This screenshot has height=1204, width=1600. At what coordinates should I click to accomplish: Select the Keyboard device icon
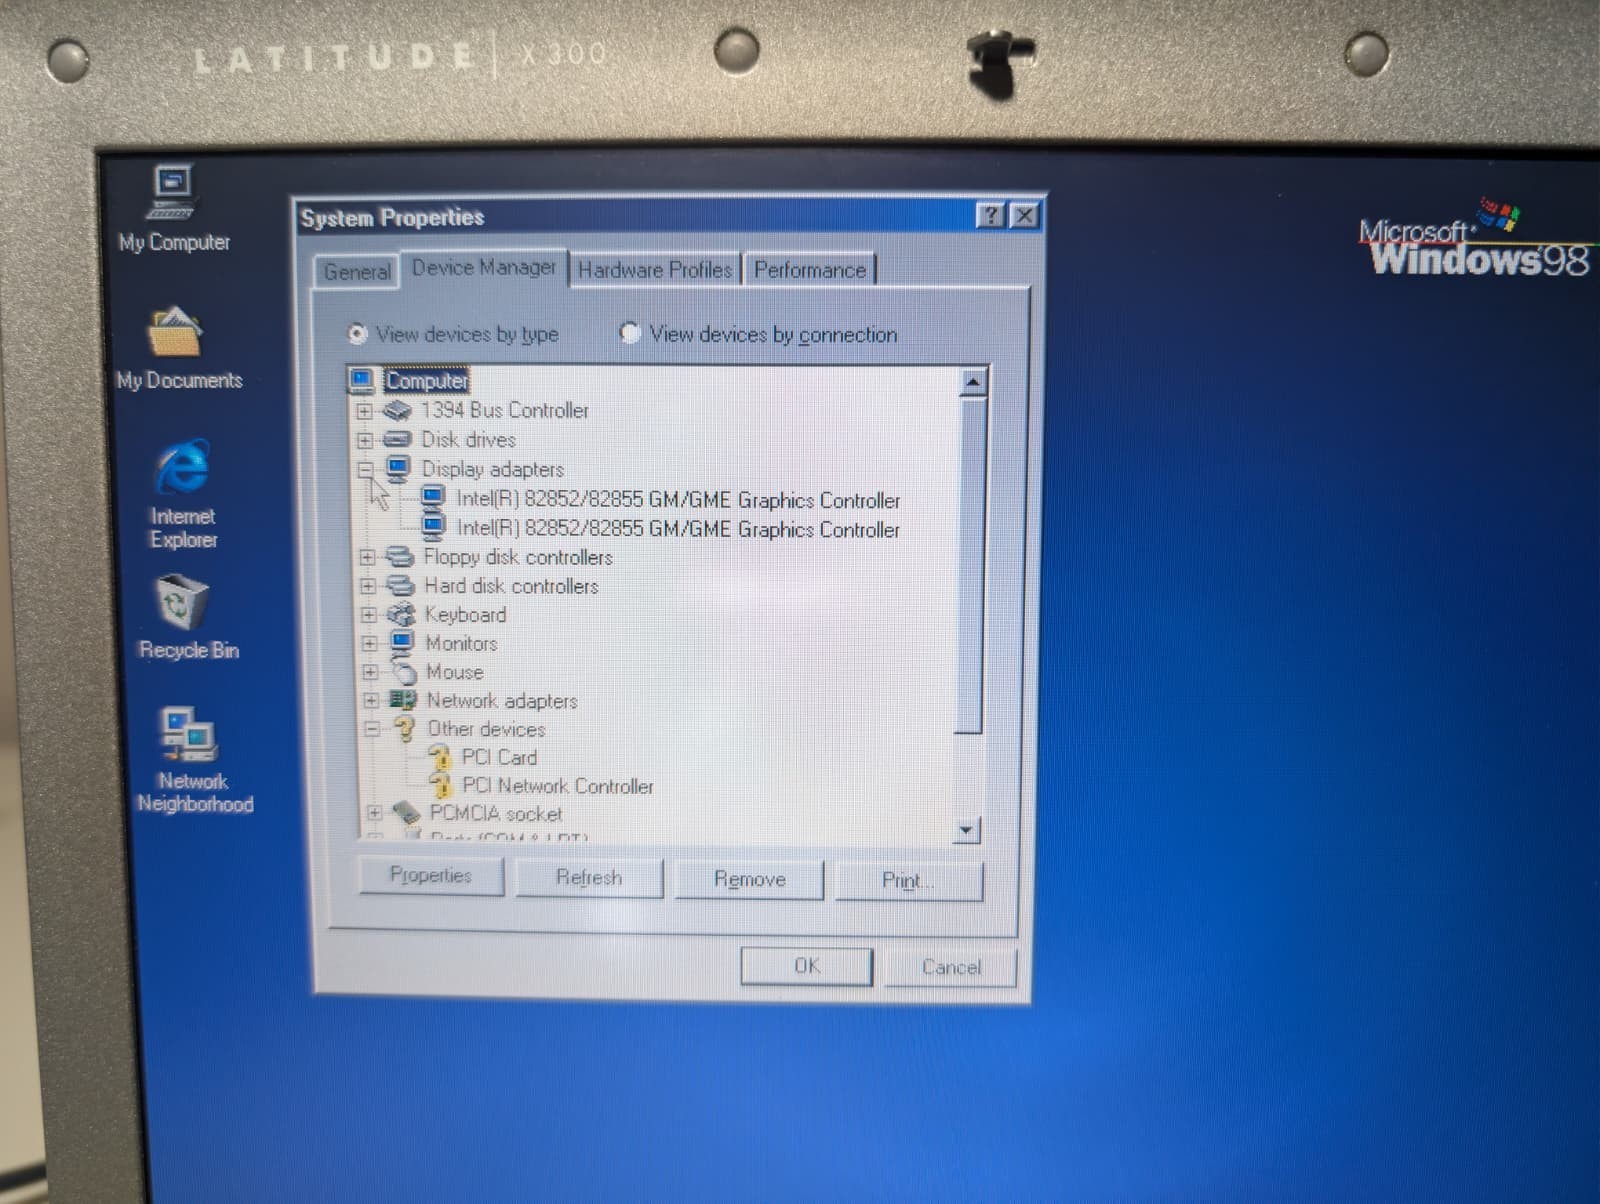(x=401, y=614)
